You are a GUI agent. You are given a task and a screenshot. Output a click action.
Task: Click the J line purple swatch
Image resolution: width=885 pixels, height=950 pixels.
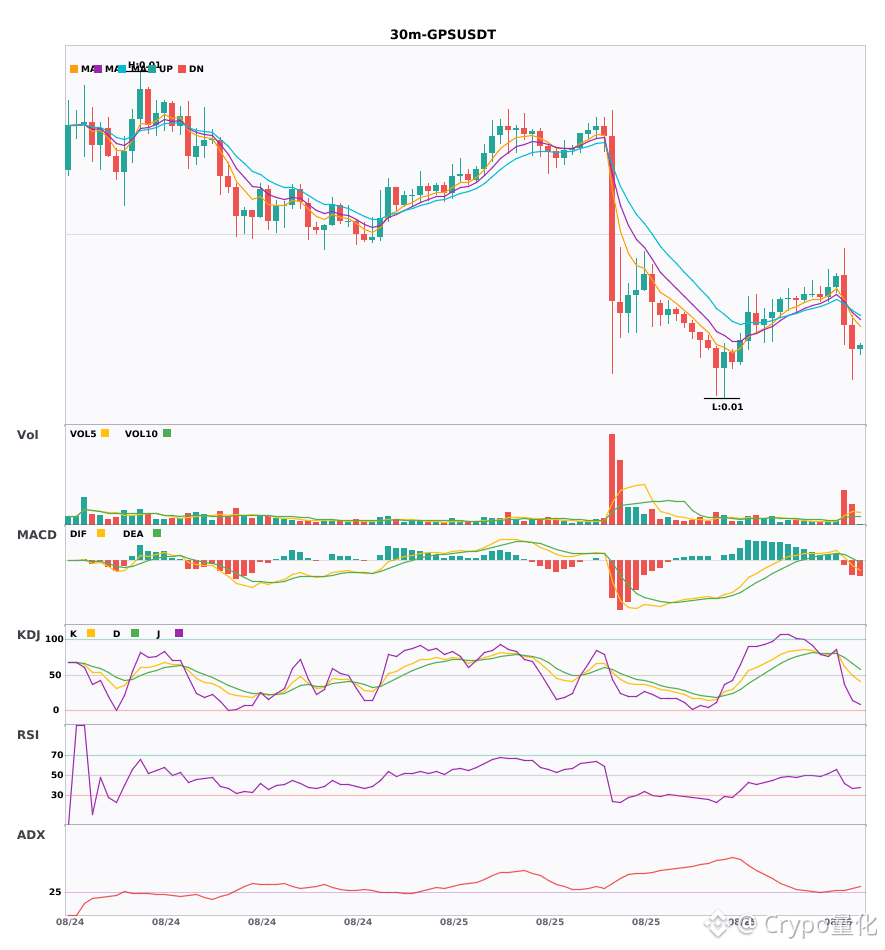pos(179,633)
